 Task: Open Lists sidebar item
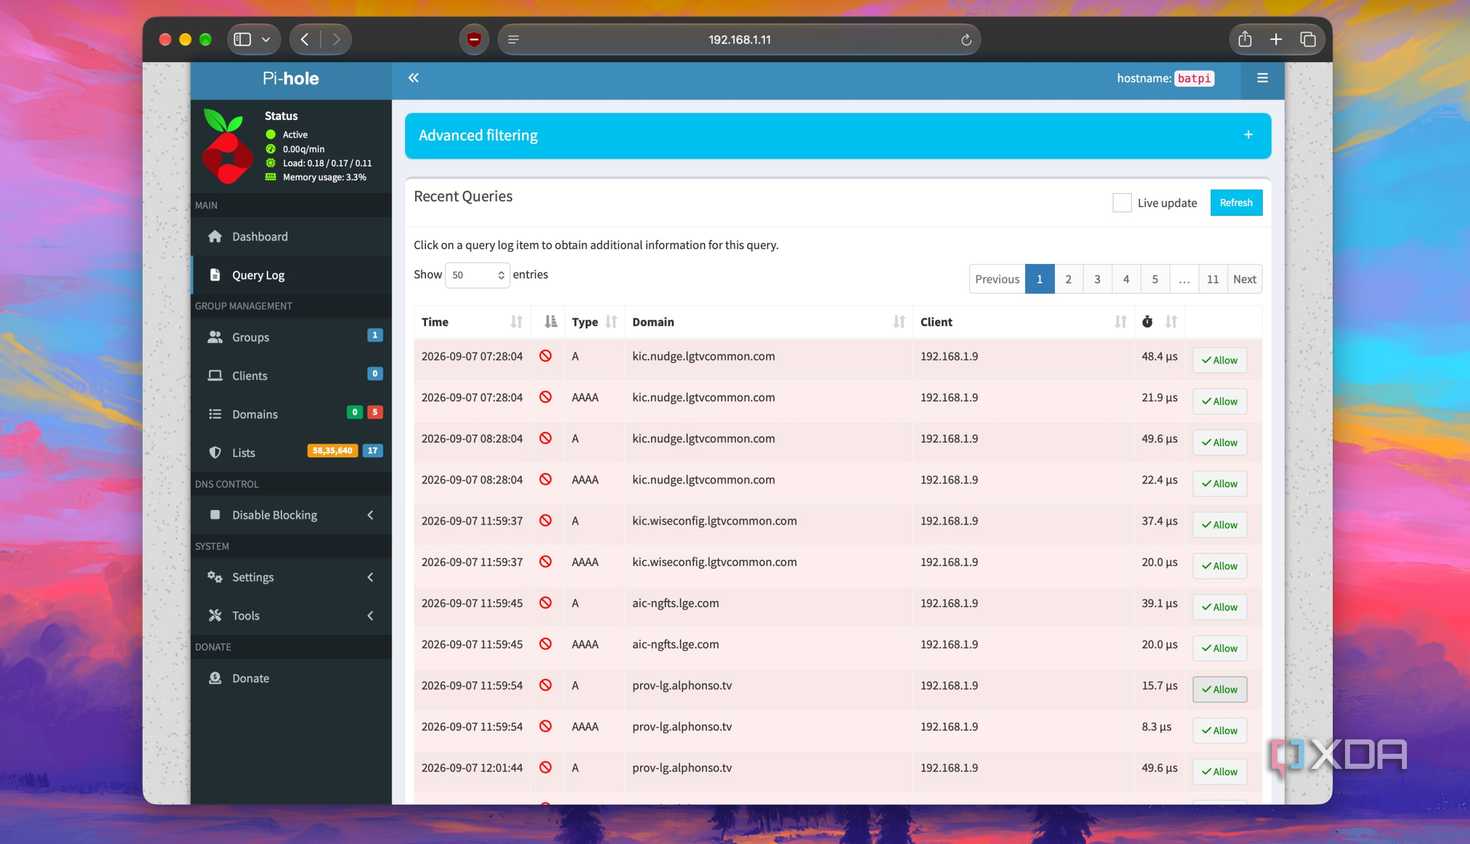[x=291, y=453]
